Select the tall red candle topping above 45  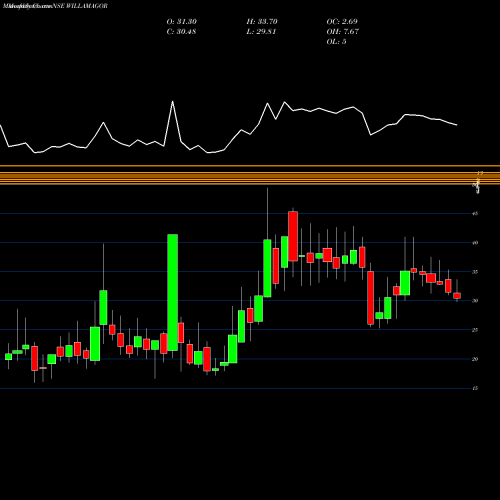[x=293, y=236]
